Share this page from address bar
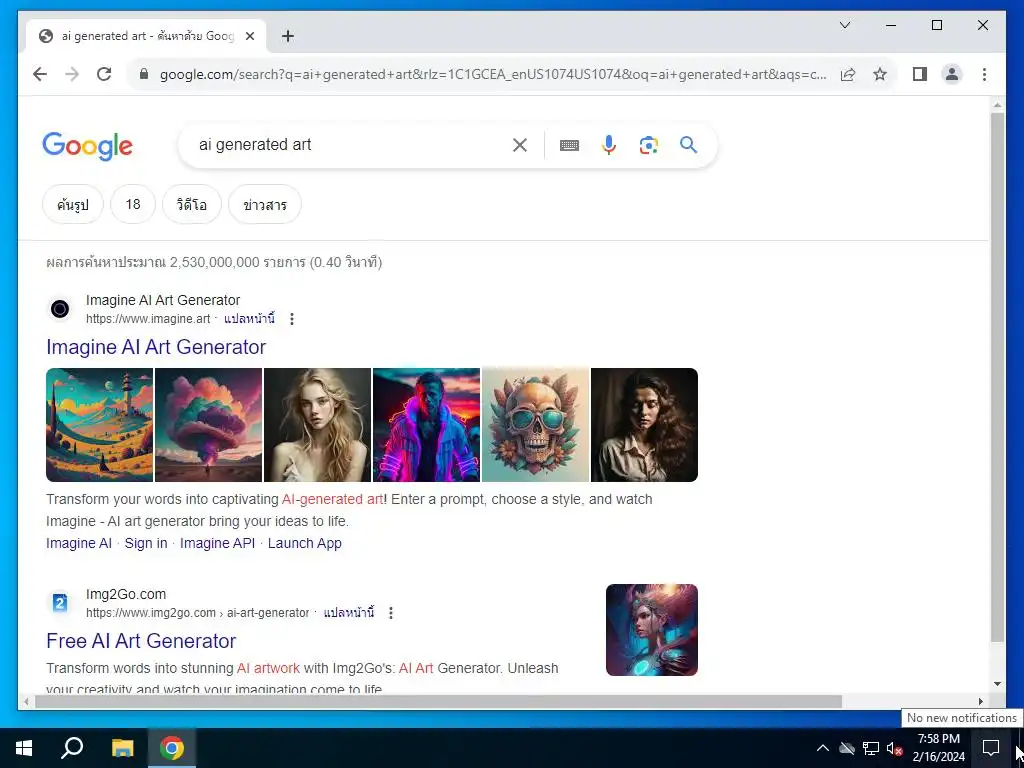Viewport: 1024px width, 768px height. 848,74
